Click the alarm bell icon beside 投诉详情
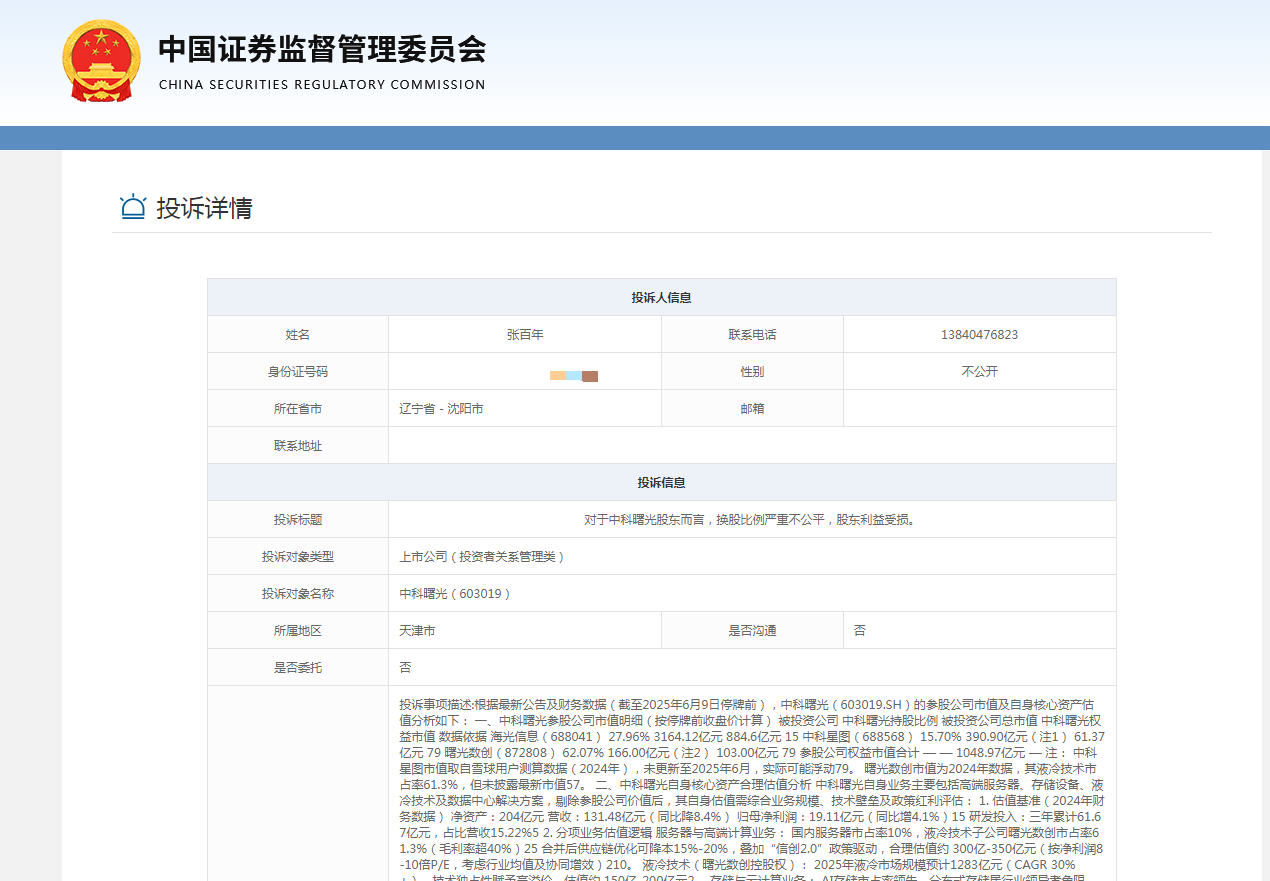 [133, 207]
